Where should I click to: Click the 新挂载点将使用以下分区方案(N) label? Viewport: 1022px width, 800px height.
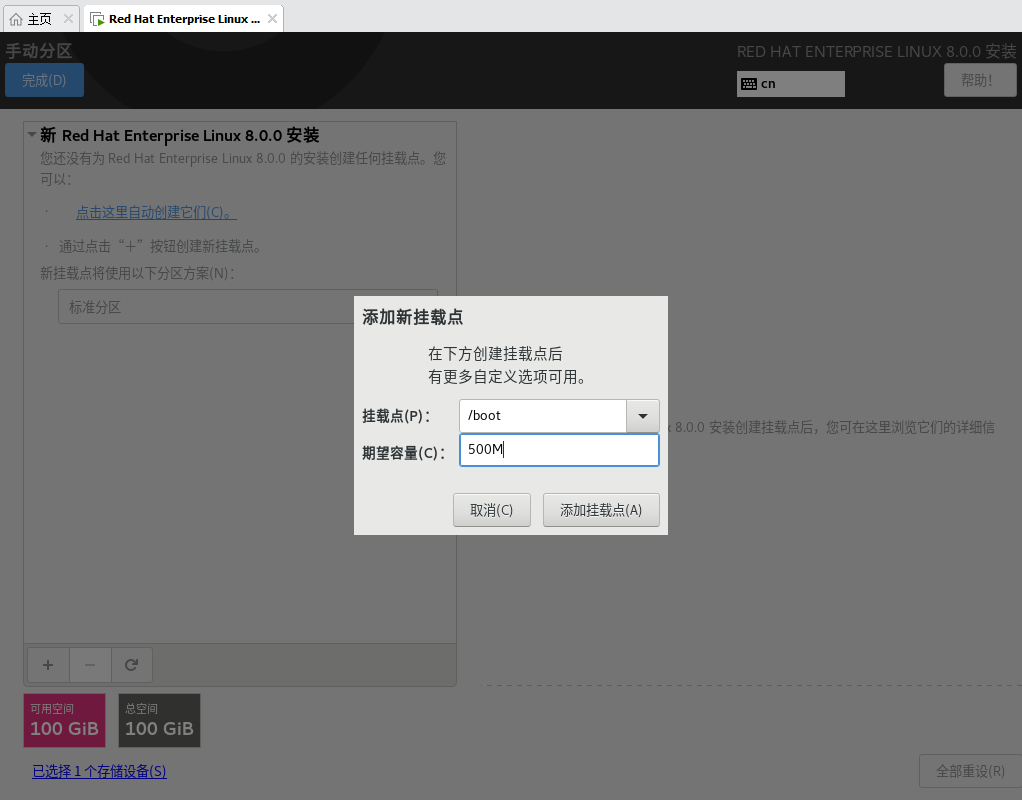pos(137,273)
